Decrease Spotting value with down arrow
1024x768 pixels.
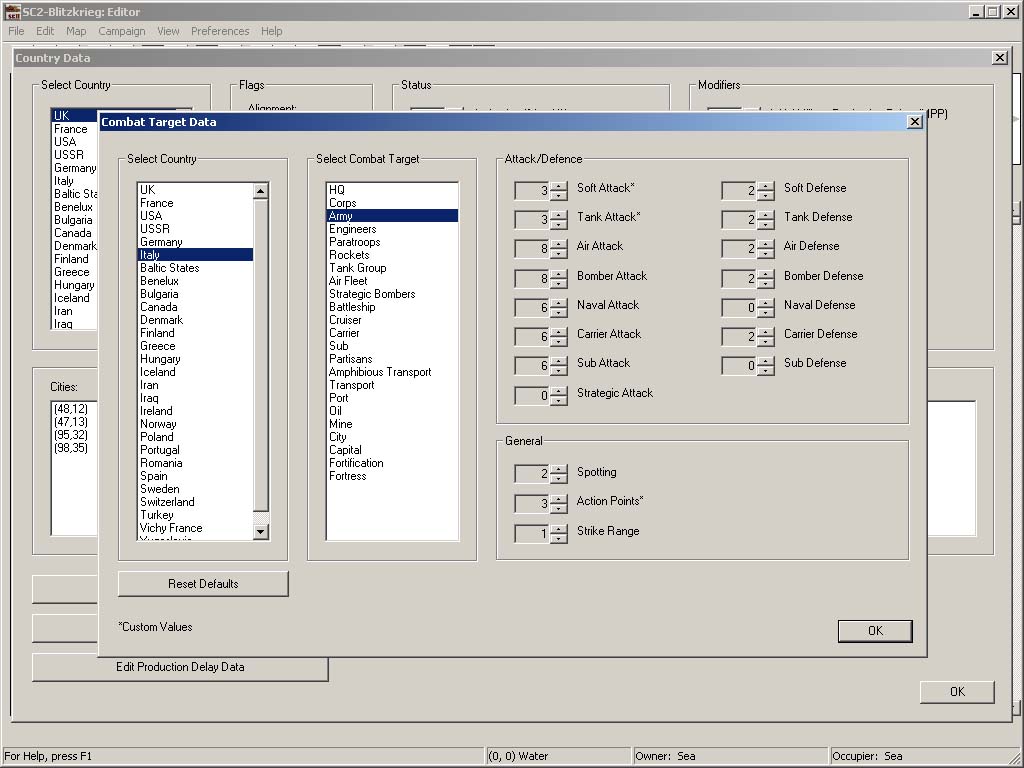click(x=558, y=478)
